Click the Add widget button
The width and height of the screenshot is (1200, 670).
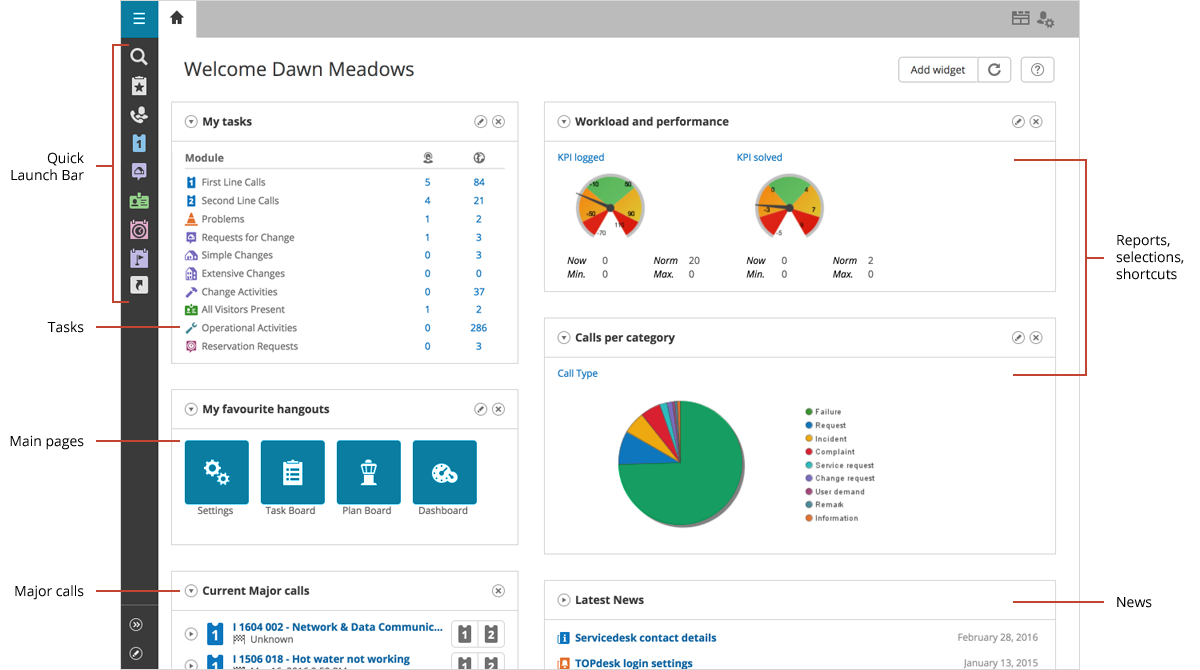(x=937, y=69)
